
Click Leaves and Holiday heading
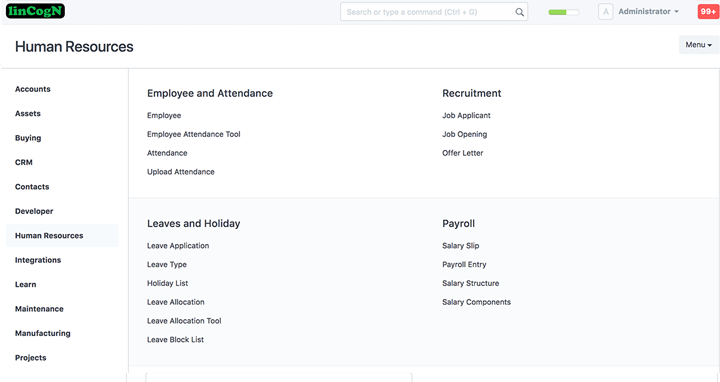[x=193, y=224]
